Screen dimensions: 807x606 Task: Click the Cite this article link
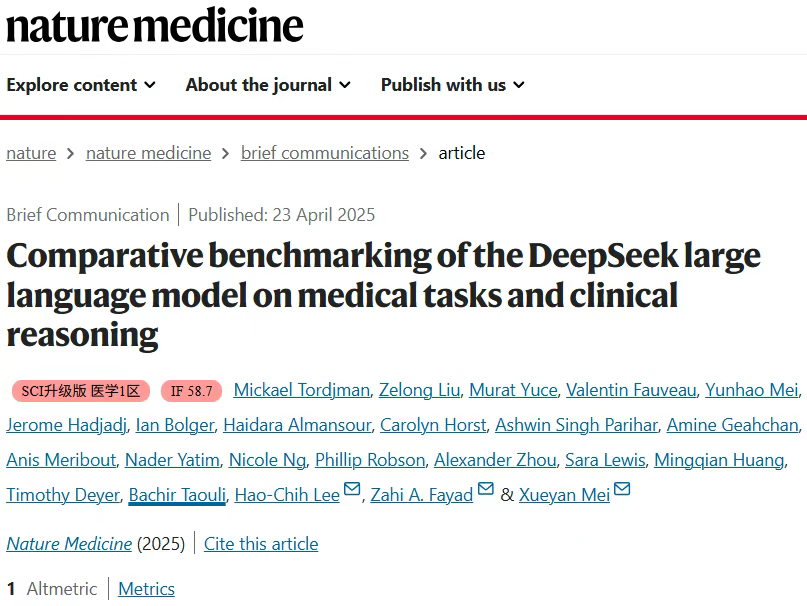[261, 544]
